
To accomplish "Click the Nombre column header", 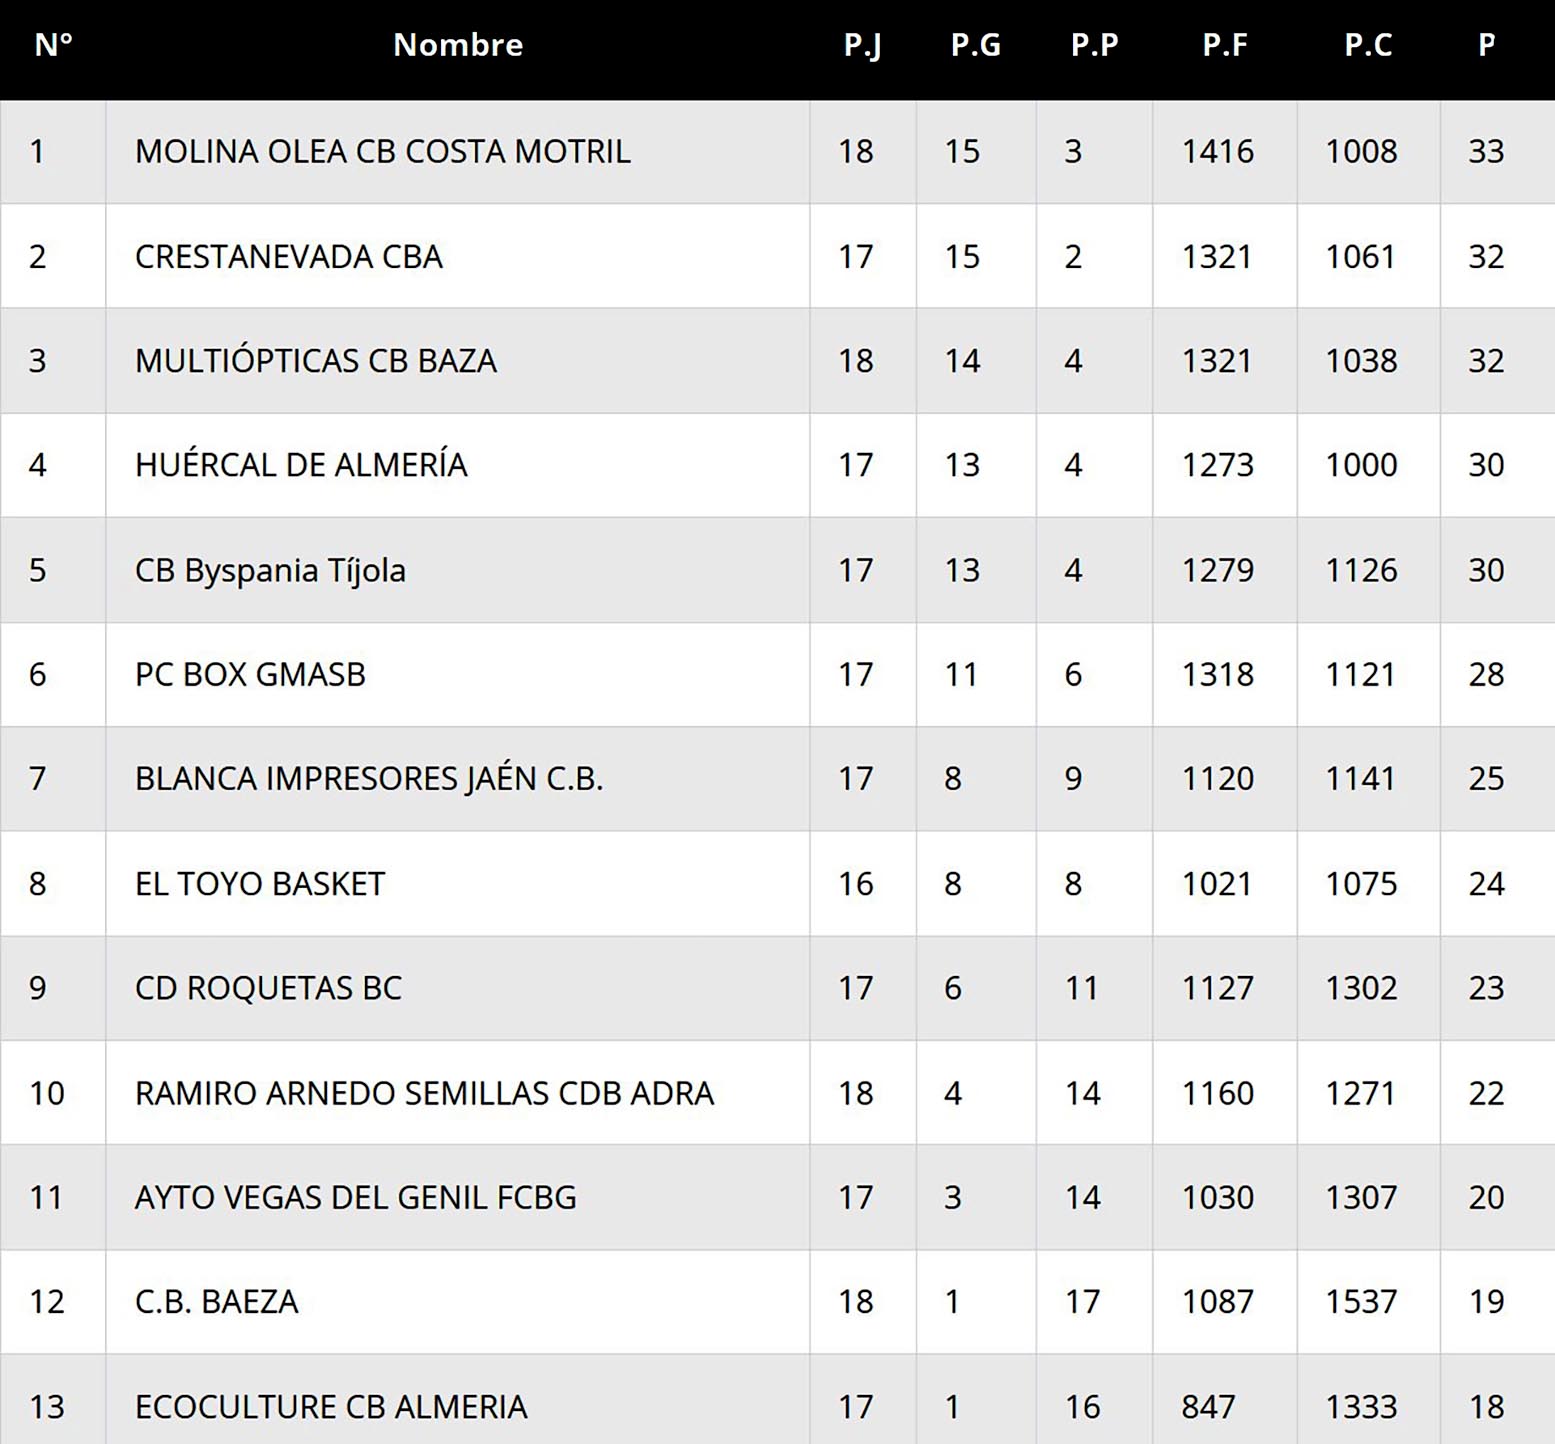I will click(x=458, y=45).
